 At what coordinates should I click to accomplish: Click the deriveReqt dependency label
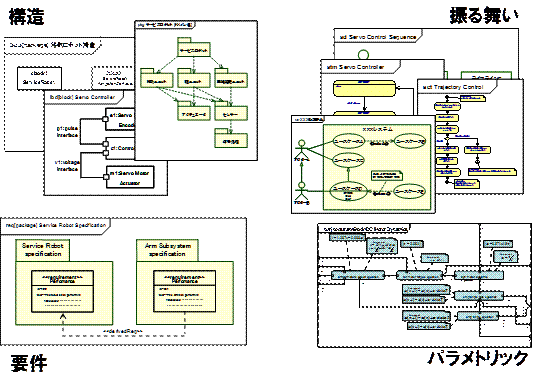pos(123,330)
